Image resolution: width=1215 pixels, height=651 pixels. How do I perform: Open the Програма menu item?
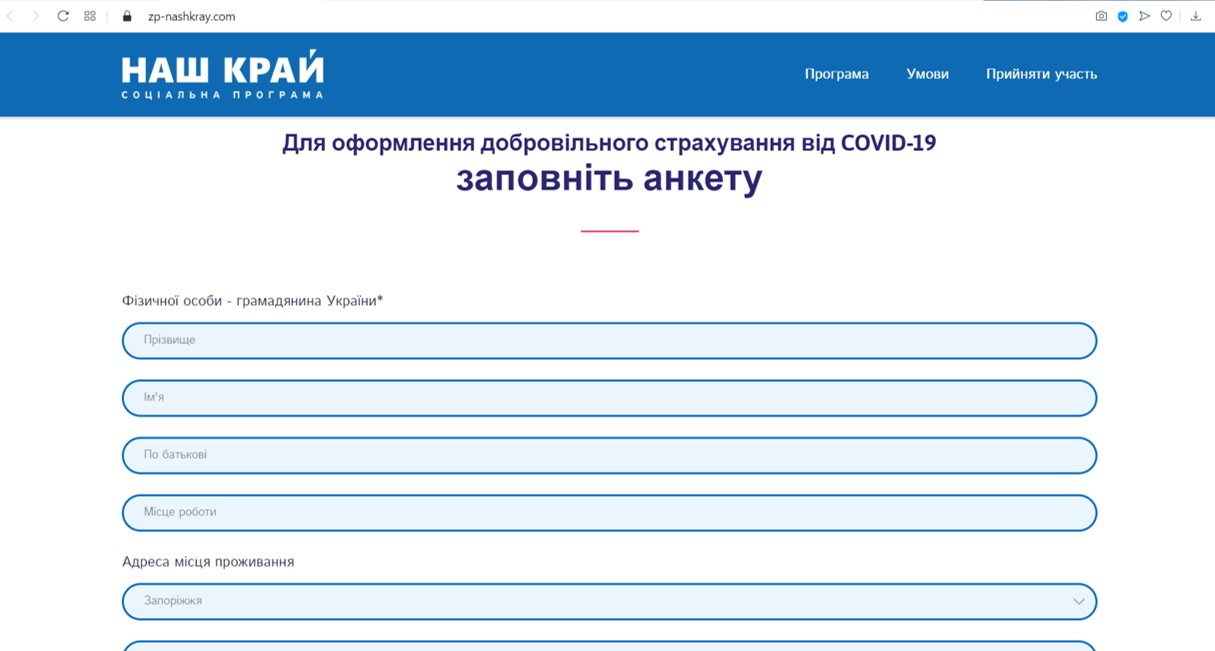(x=836, y=74)
